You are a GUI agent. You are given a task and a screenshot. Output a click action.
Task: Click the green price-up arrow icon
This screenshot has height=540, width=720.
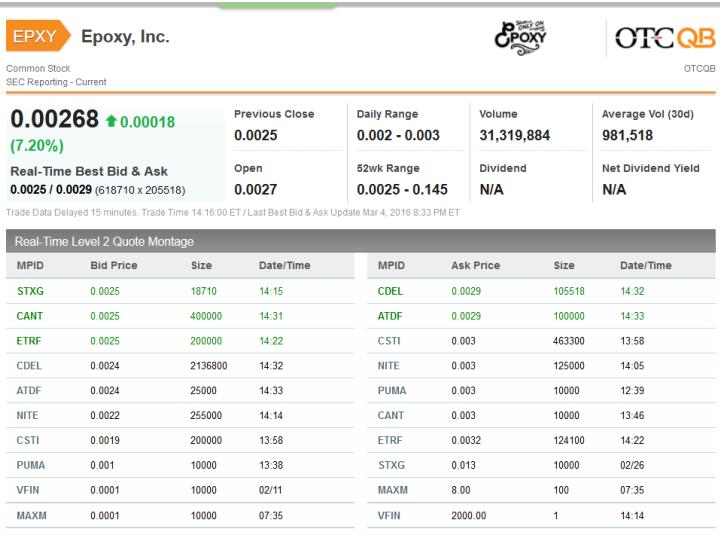(x=111, y=121)
